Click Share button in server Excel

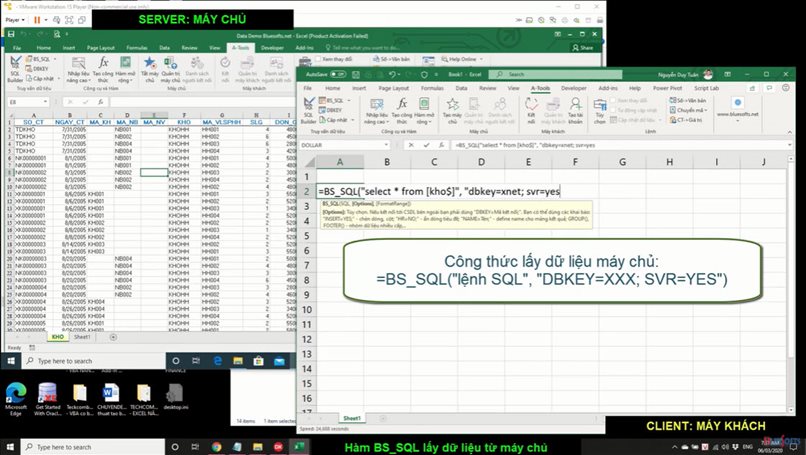[x=583, y=48]
